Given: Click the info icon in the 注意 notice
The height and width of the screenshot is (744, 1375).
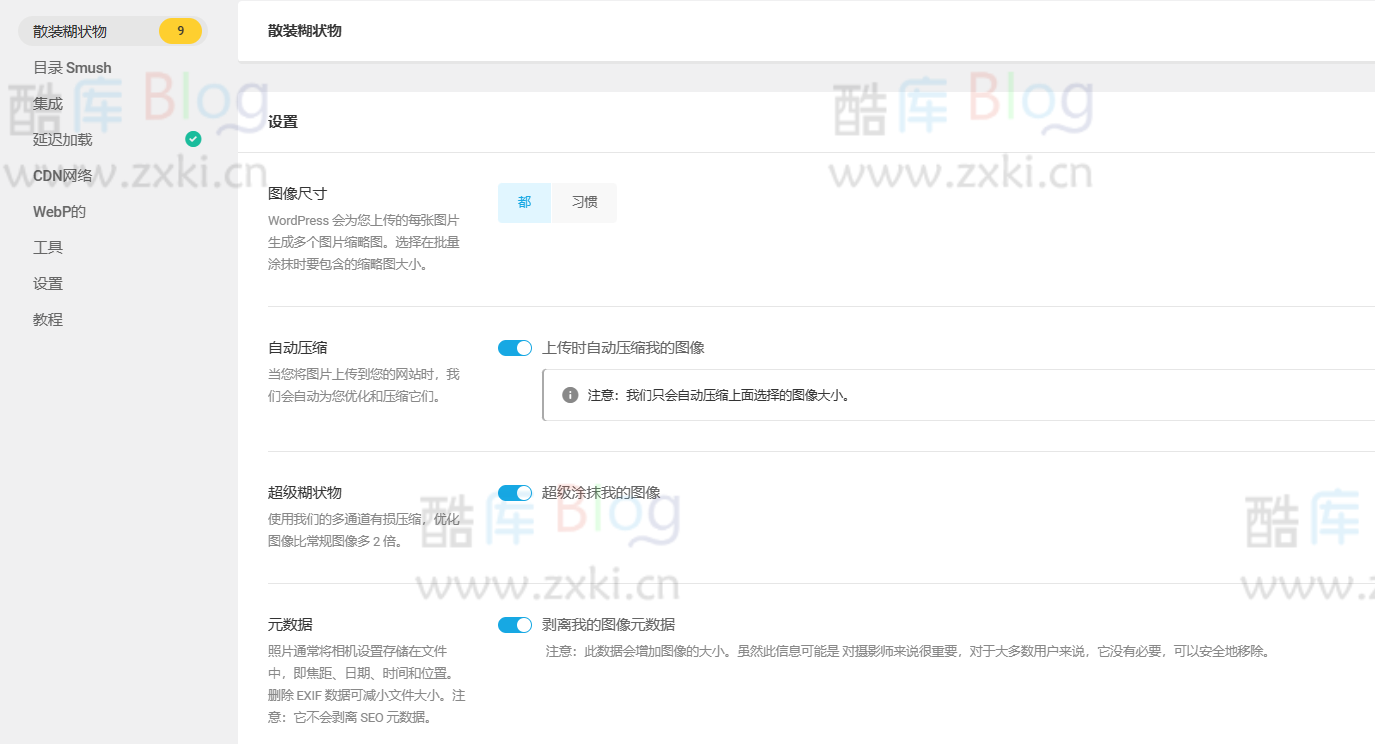Looking at the screenshot, I should click(569, 394).
